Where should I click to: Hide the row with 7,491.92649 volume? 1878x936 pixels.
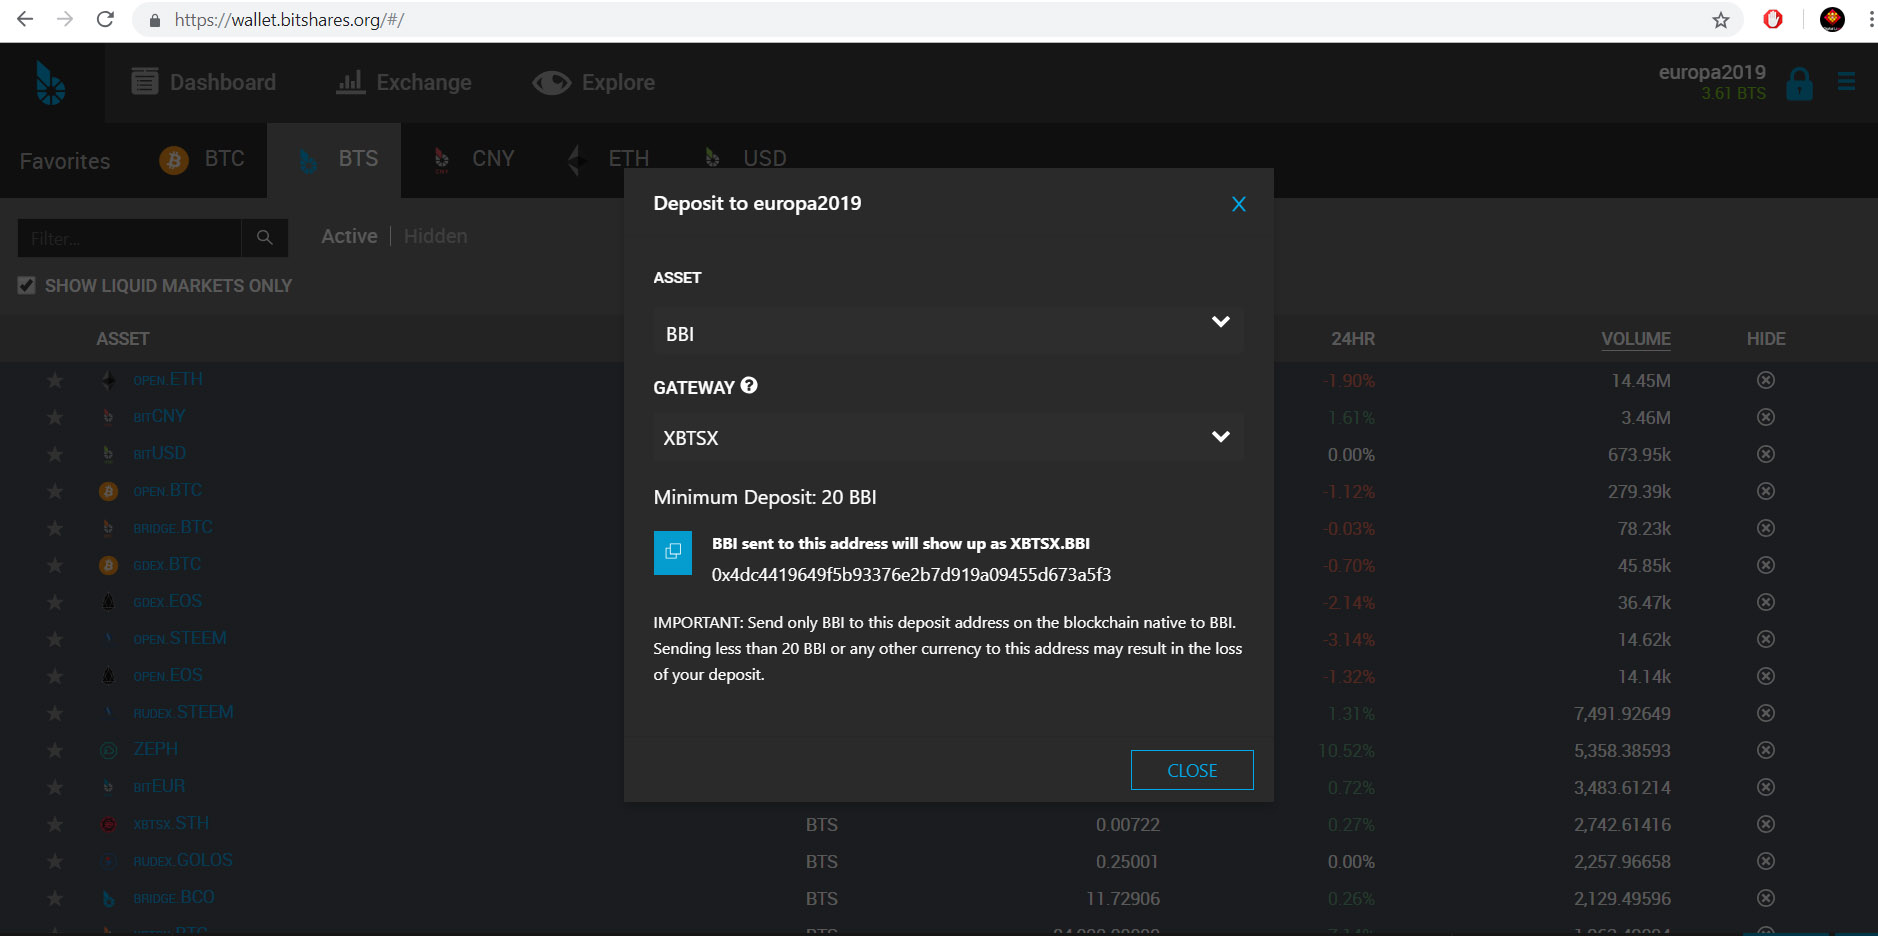1766,713
